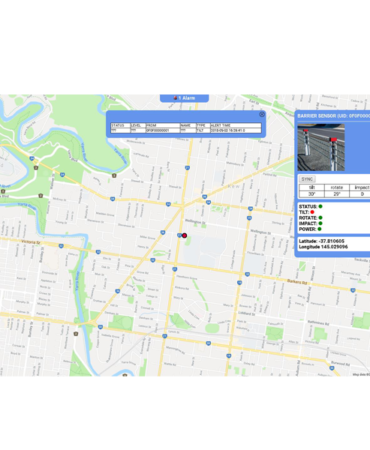Click the SYNC button

pos(307,179)
